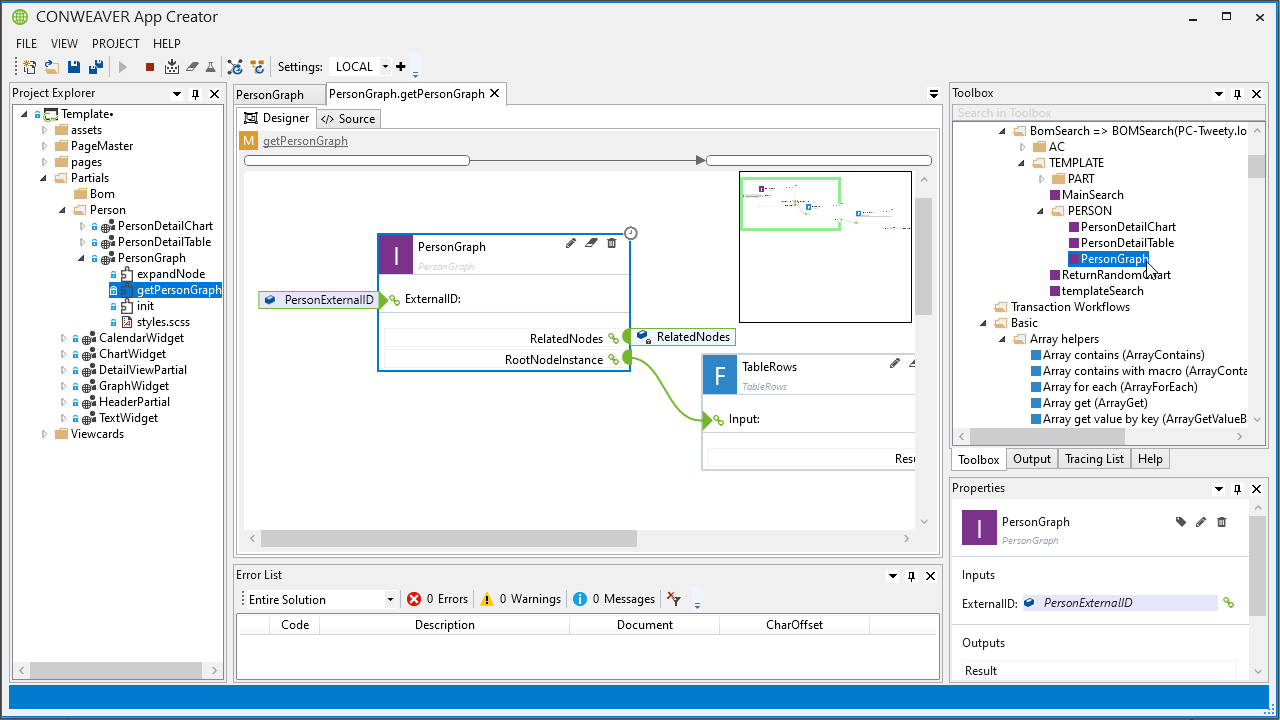Expand the Viewcards folder in Project Explorer
The width and height of the screenshot is (1280, 720).
45,434
